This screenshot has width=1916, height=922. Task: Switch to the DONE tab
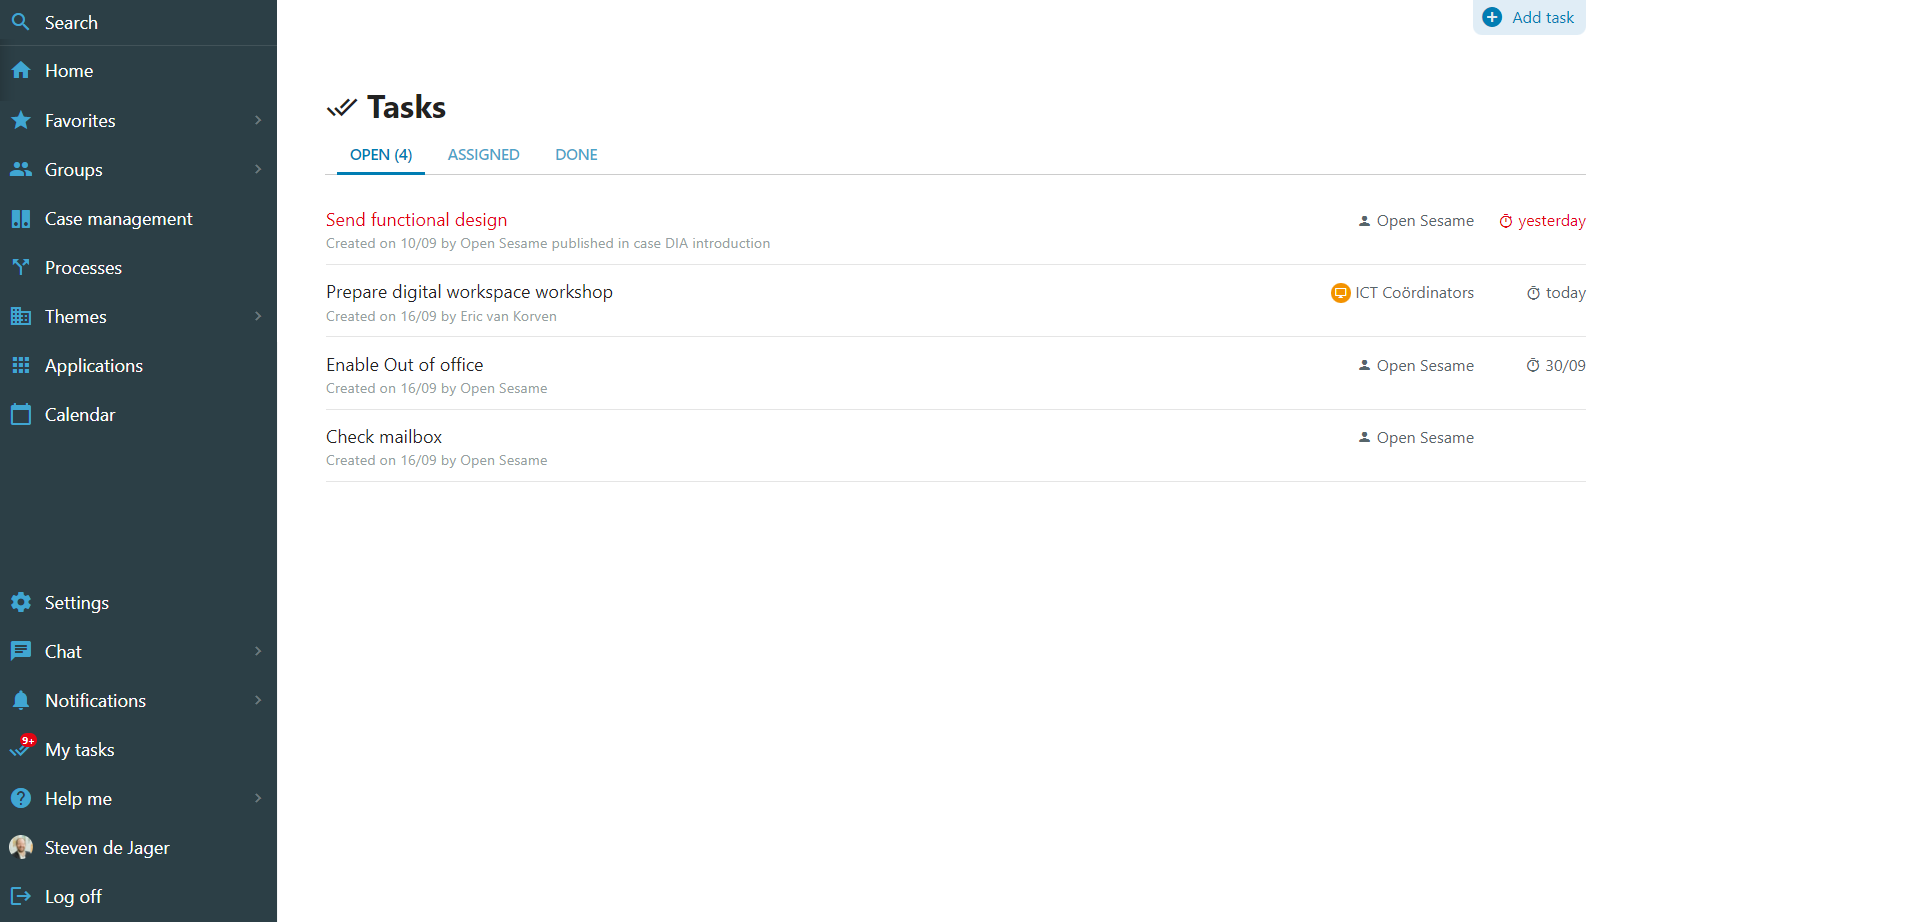tap(576, 155)
